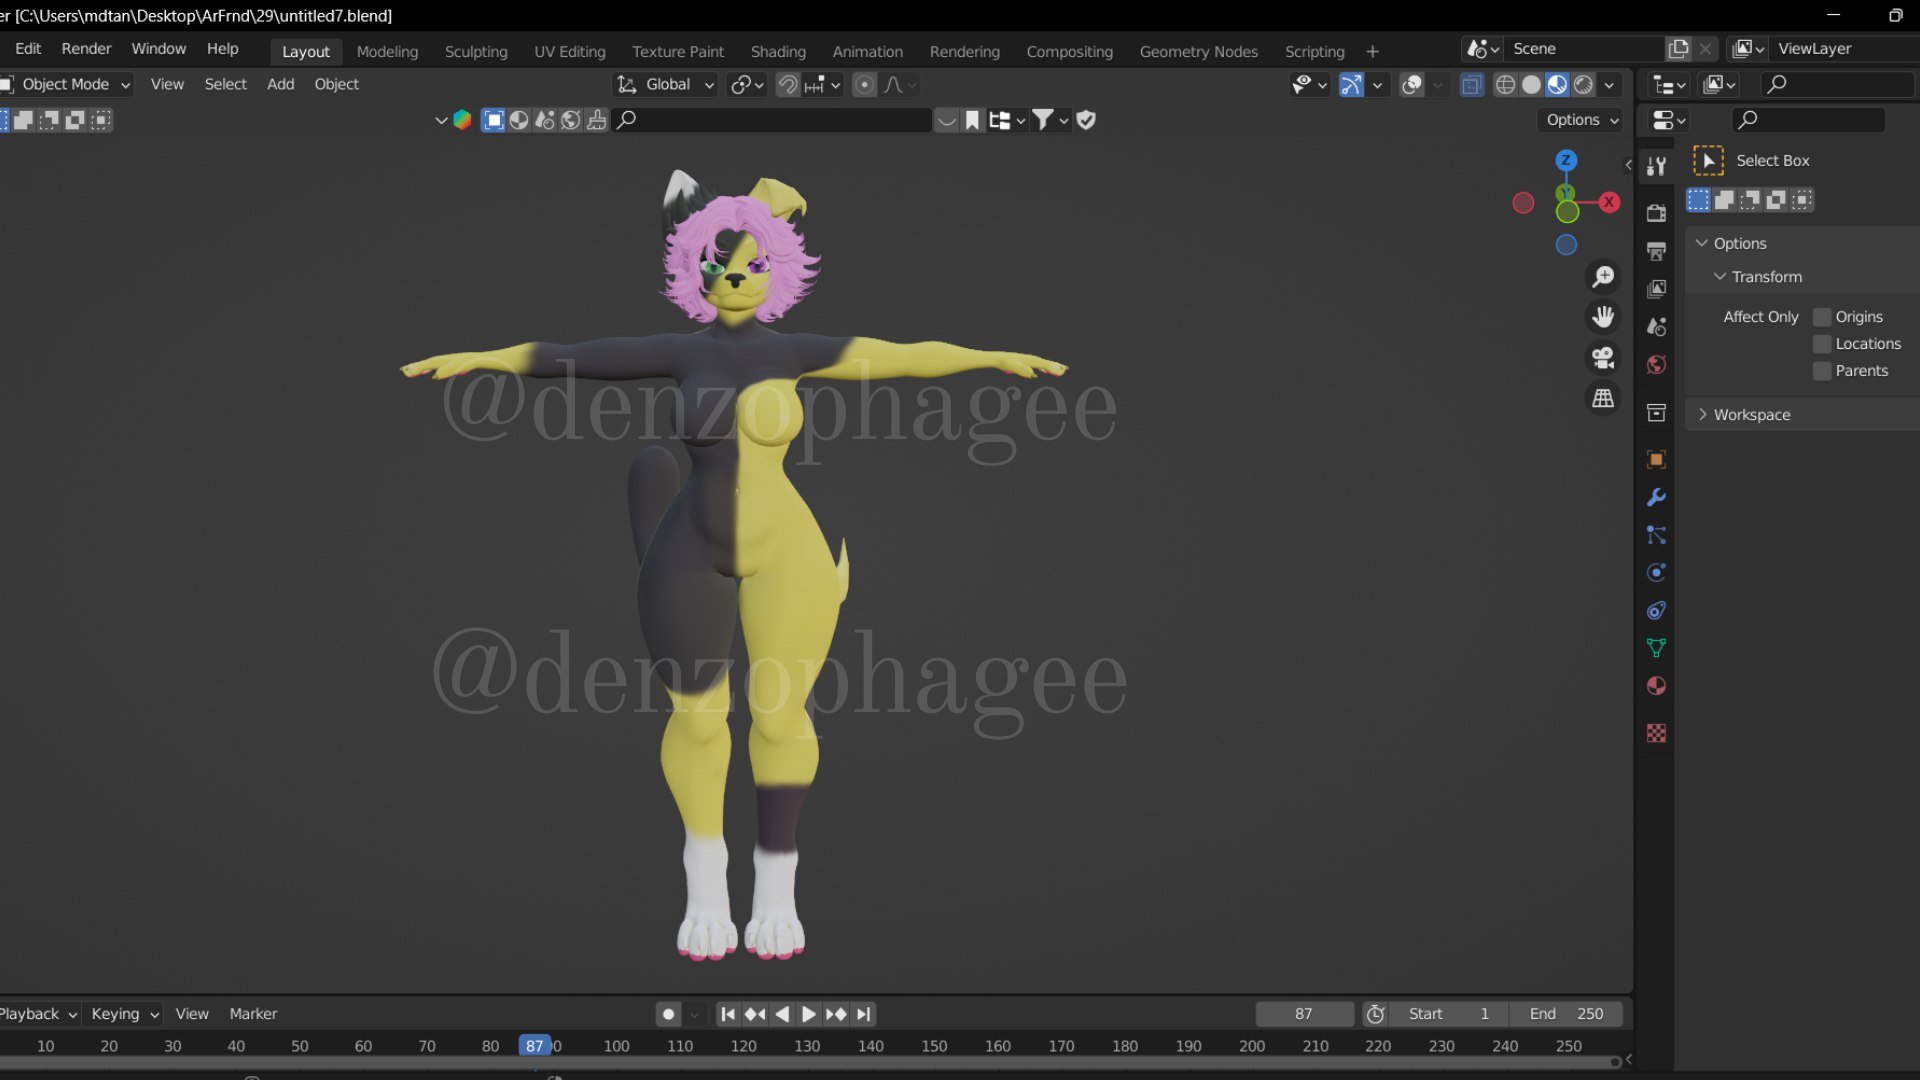Image resolution: width=1920 pixels, height=1080 pixels.
Task: Enable Affect Only Parents checkbox
Action: 1822,371
